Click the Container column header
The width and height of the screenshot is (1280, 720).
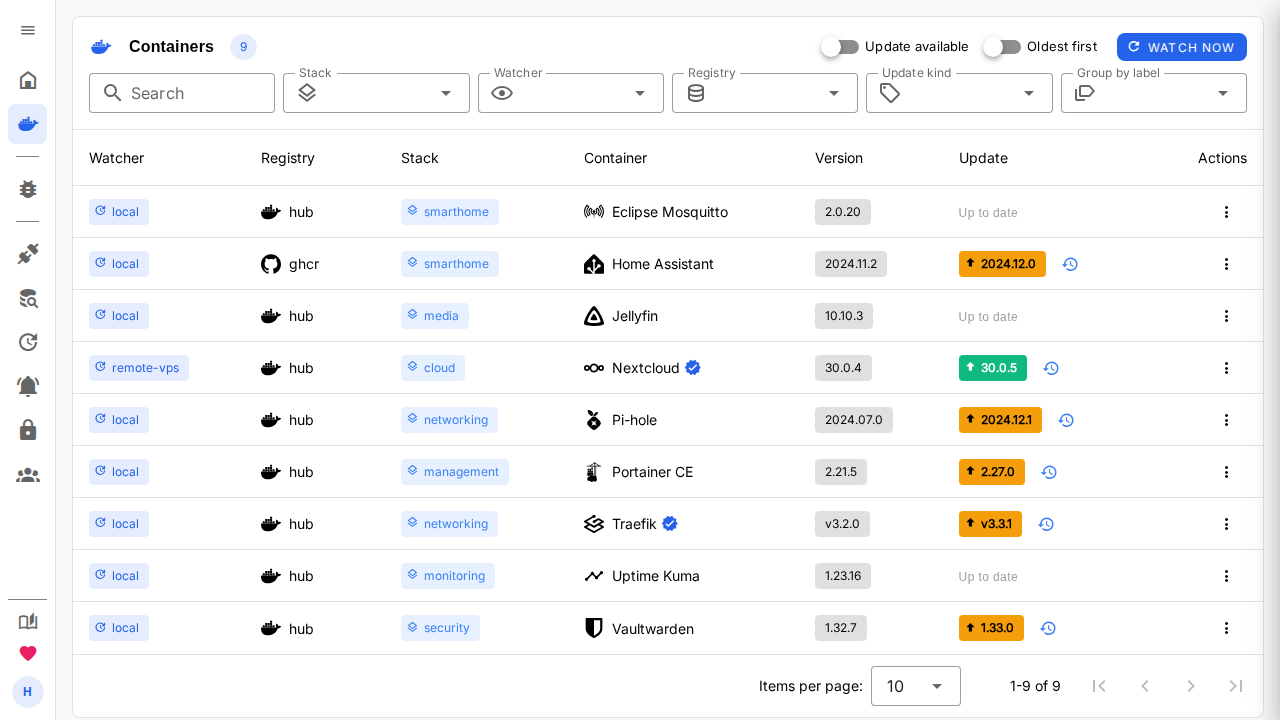click(615, 158)
